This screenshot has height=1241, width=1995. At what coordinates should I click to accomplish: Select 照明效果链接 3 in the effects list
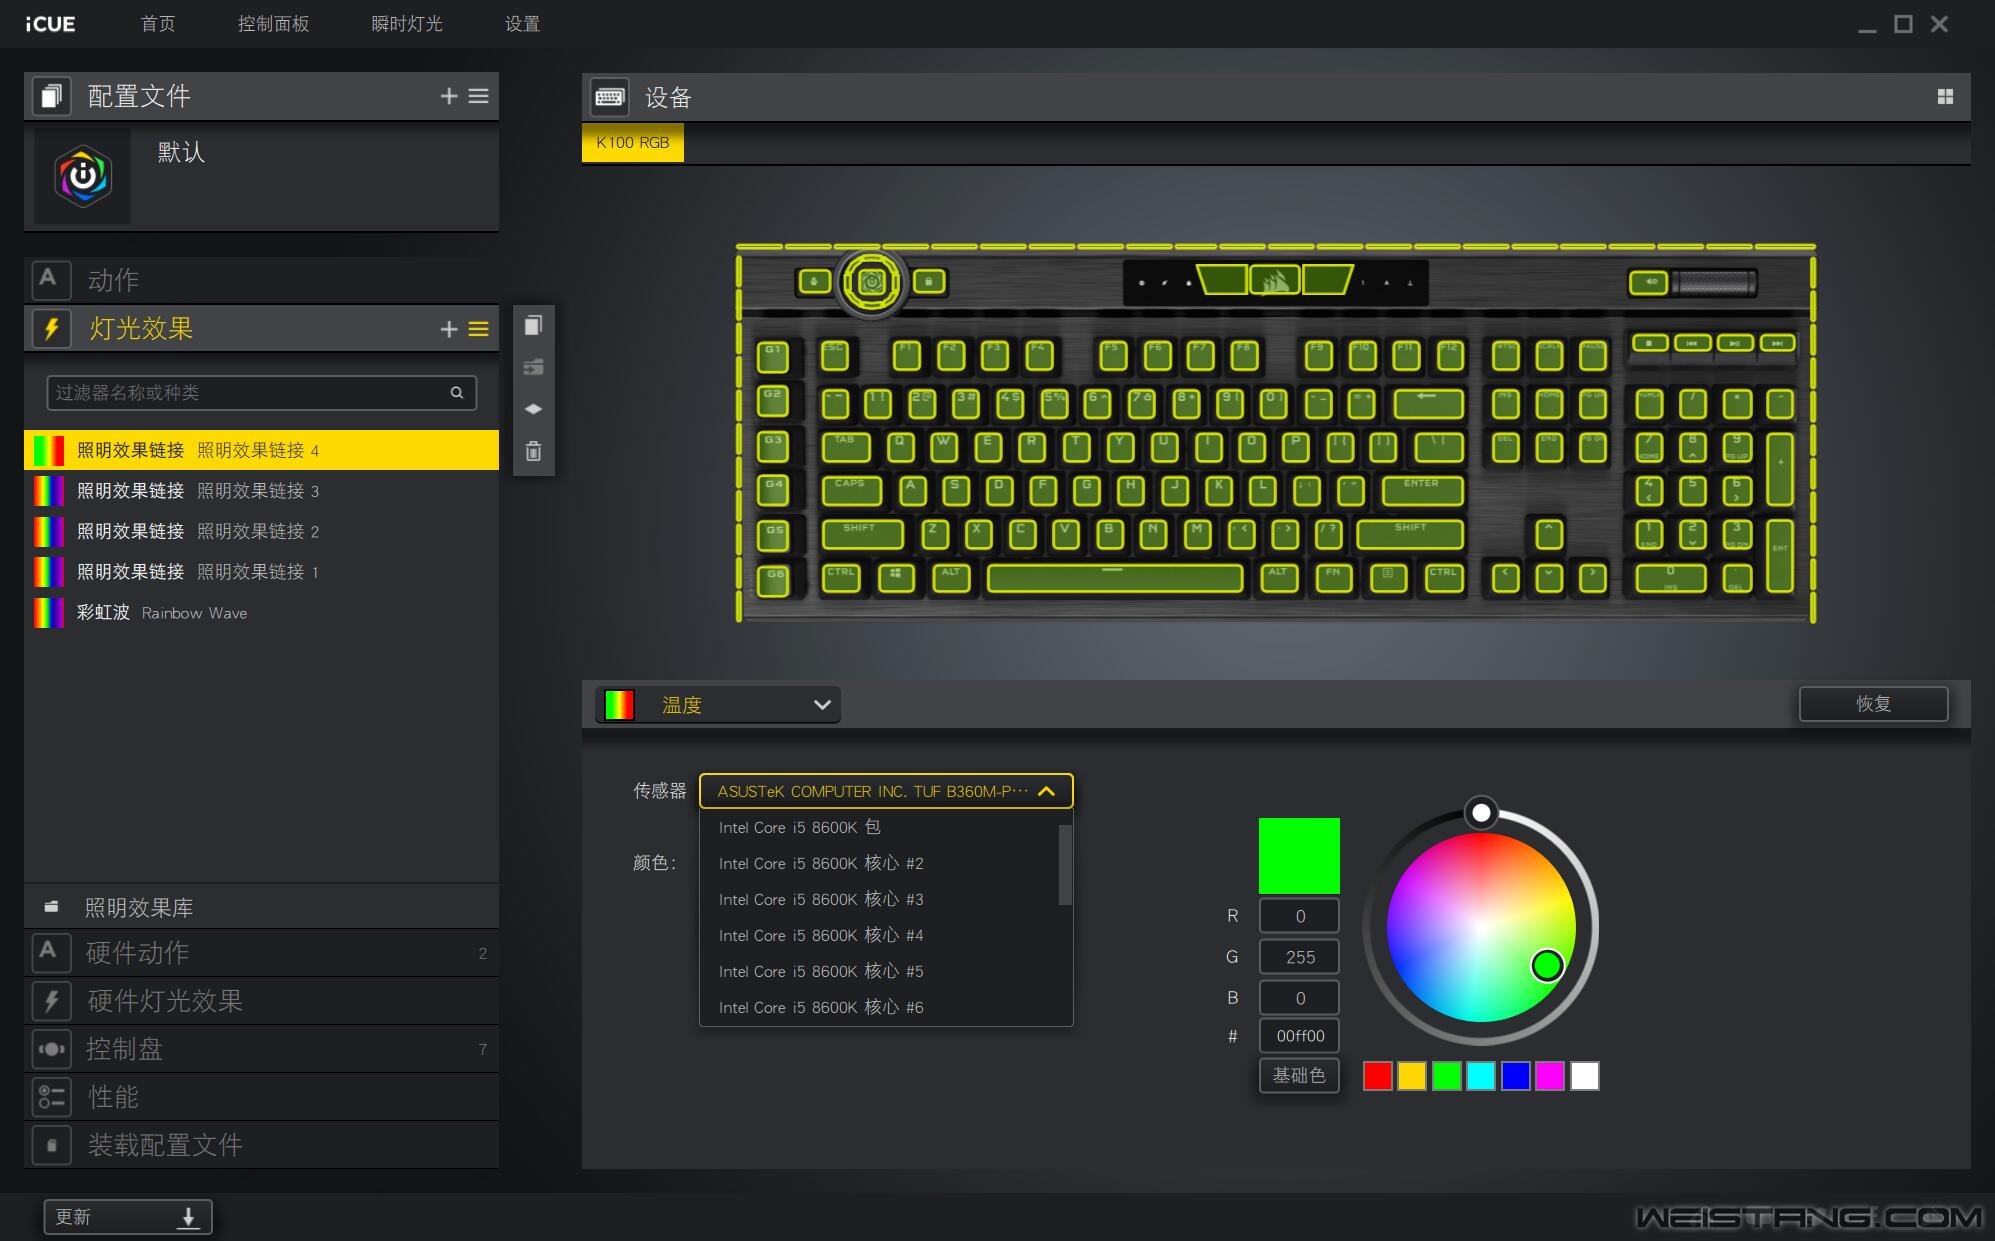click(x=262, y=491)
